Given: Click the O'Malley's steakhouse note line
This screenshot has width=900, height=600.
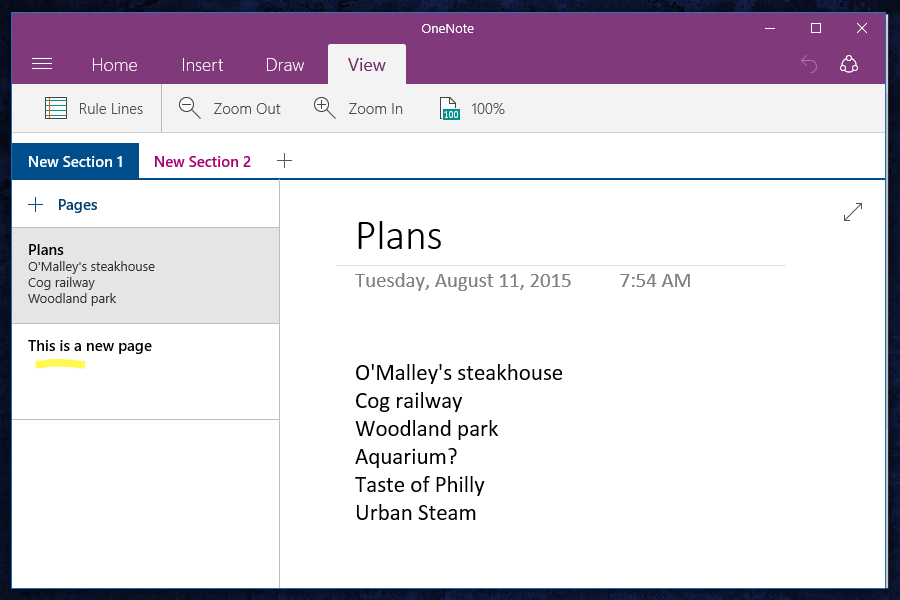Looking at the screenshot, I should click(x=459, y=373).
